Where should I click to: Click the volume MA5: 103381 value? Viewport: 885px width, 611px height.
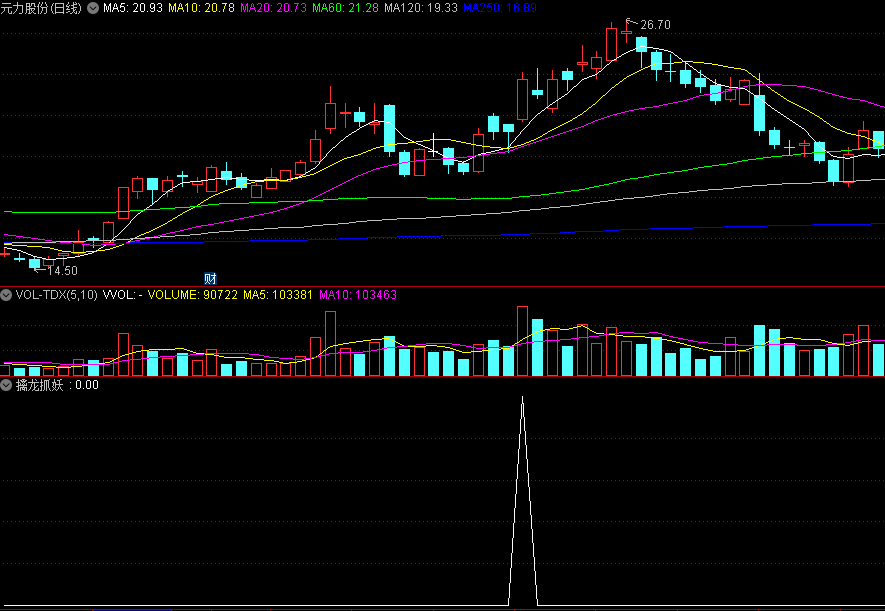[x=278, y=294]
